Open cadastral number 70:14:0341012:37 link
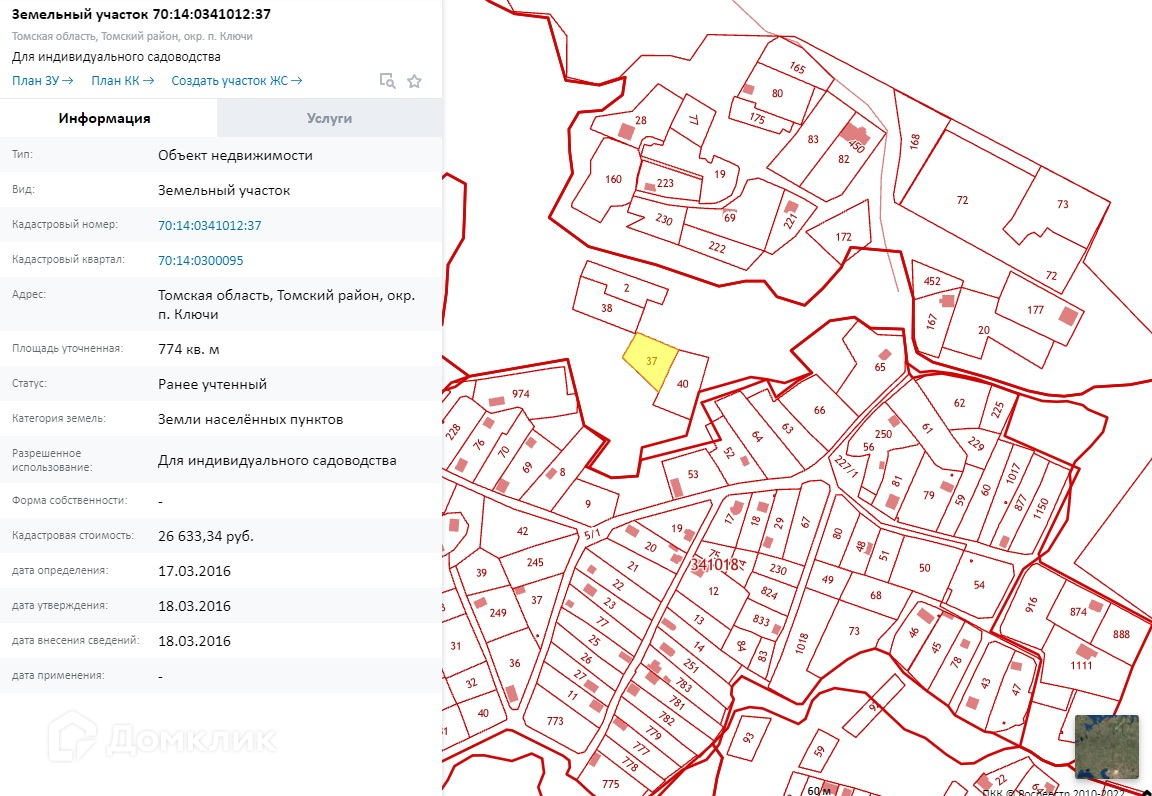 209,226
